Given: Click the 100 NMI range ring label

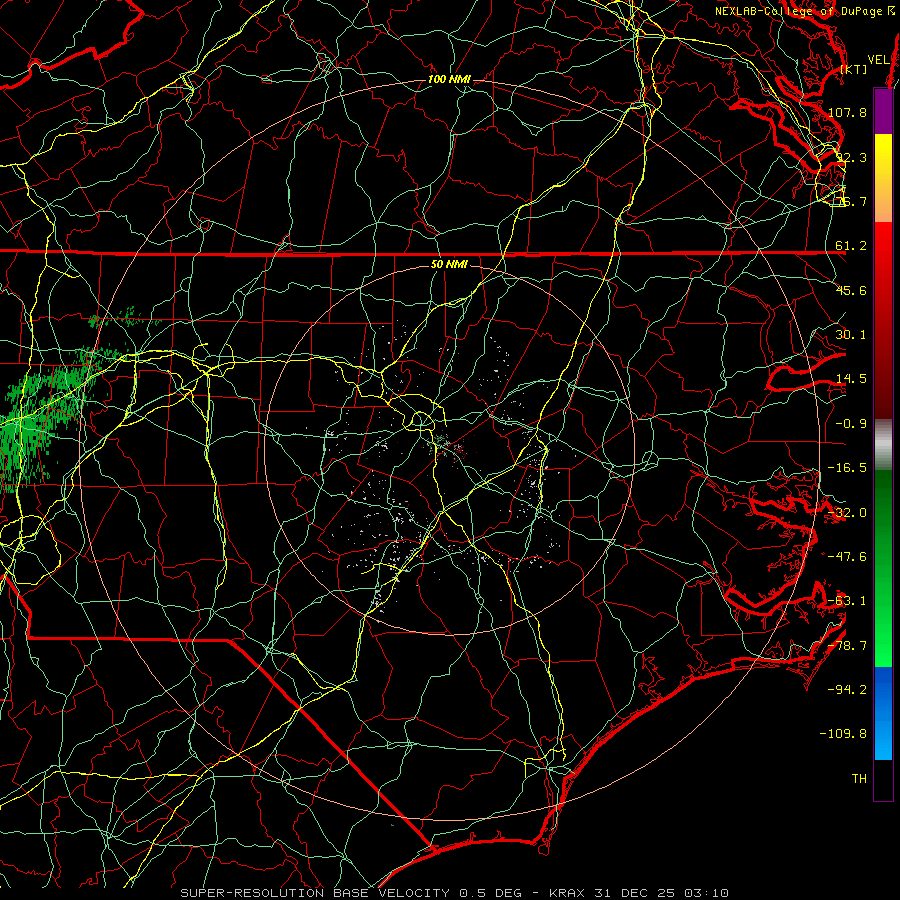Looking at the screenshot, I should pos(449,79).
